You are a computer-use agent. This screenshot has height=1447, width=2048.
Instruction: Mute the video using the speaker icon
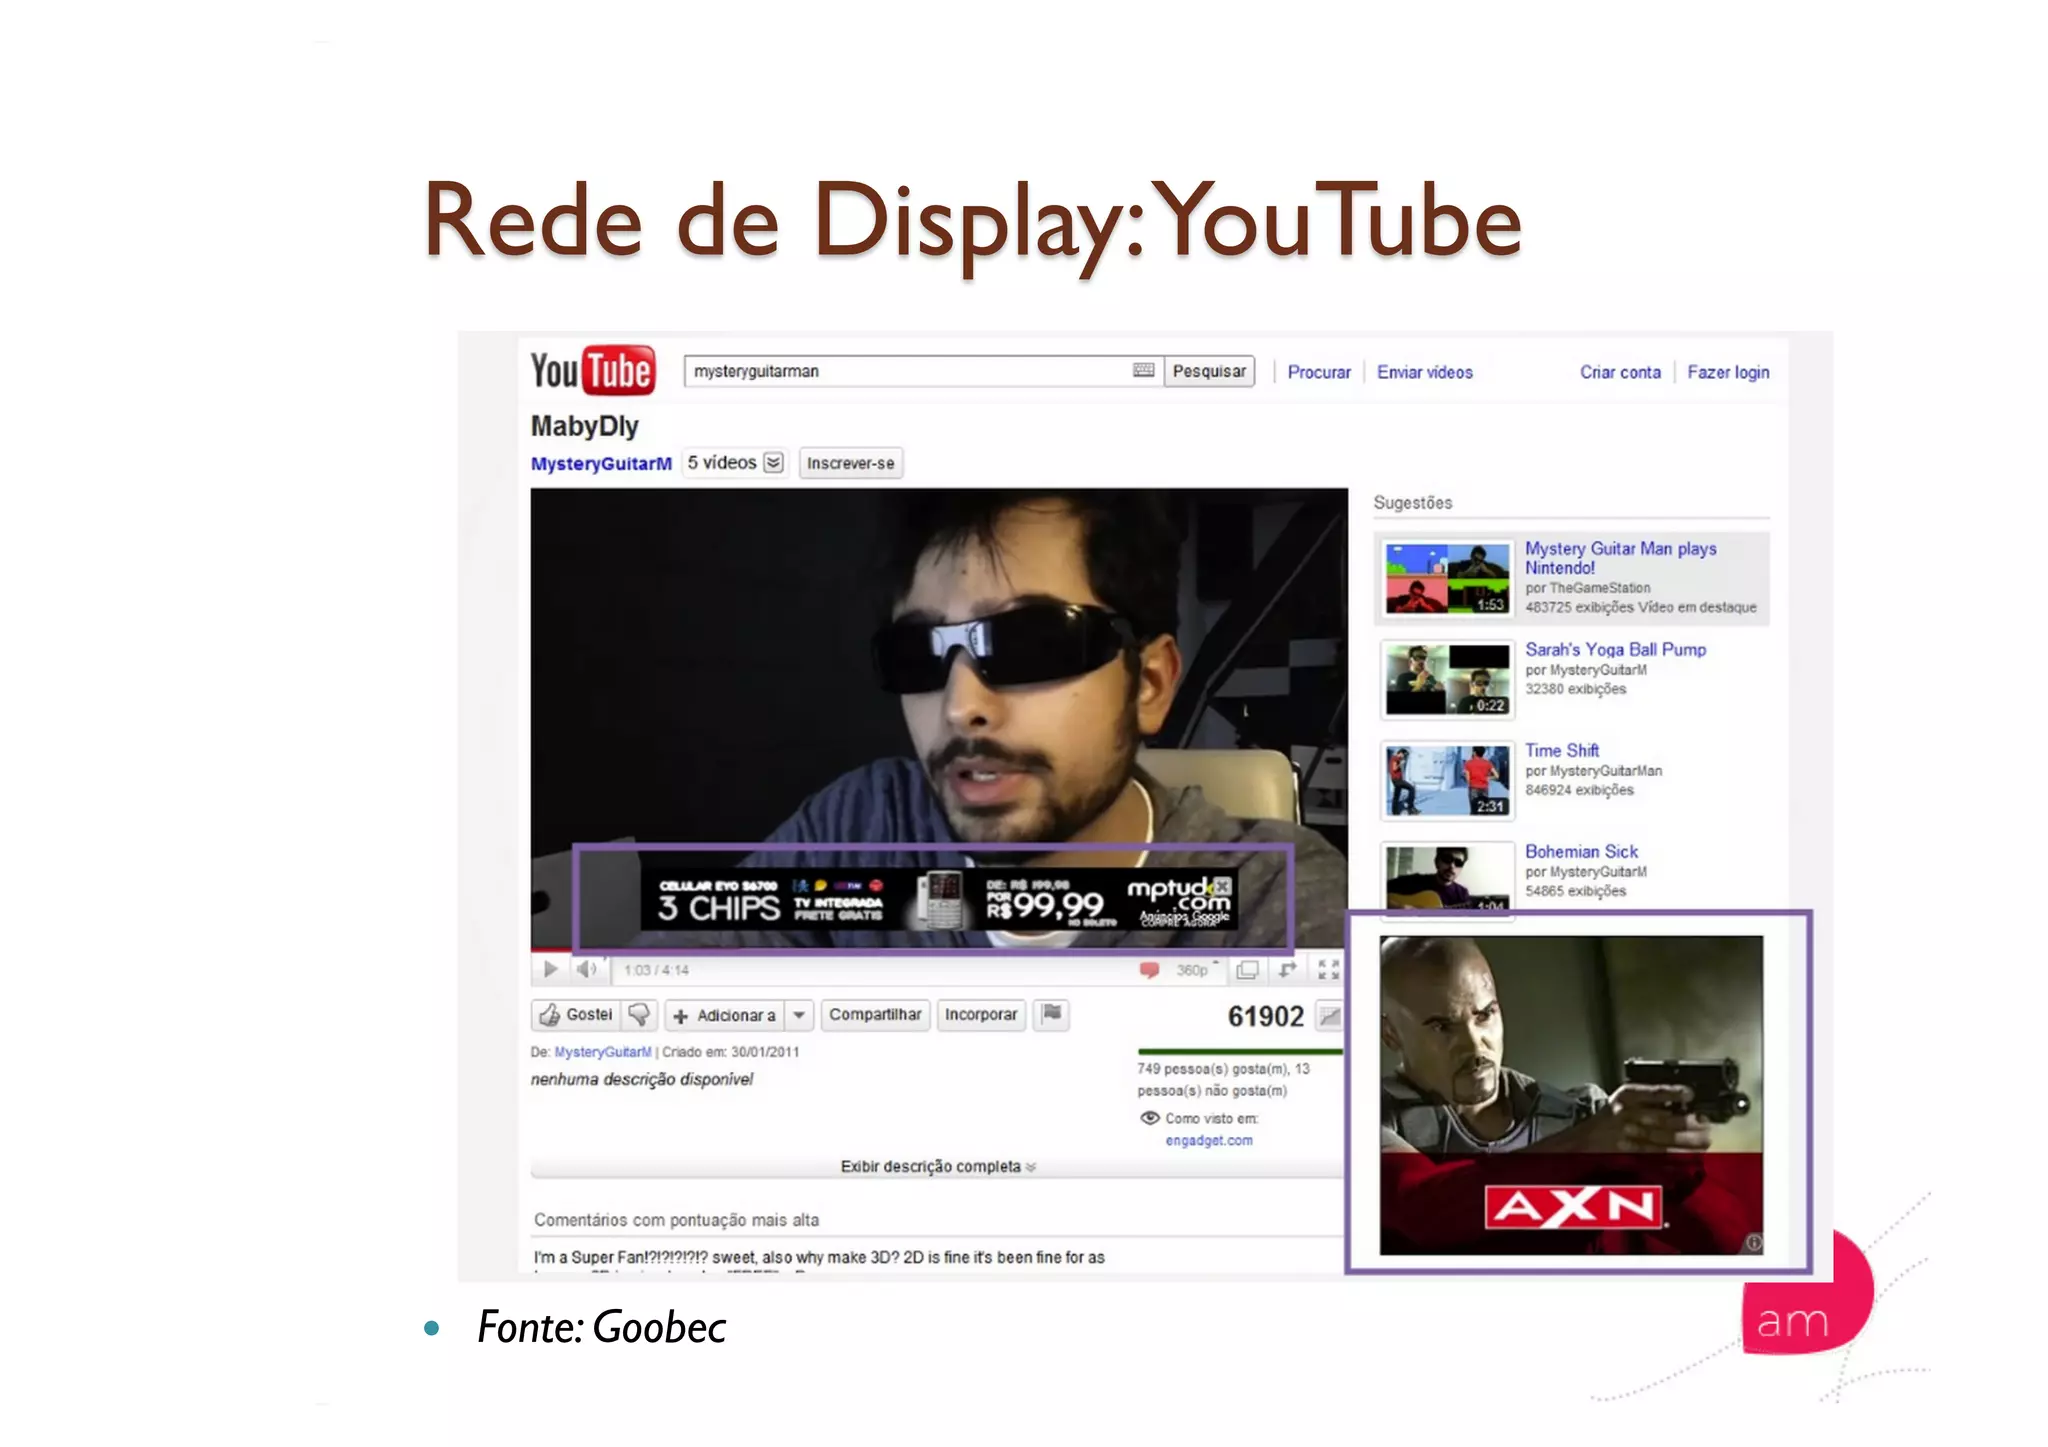coord(586,969)
